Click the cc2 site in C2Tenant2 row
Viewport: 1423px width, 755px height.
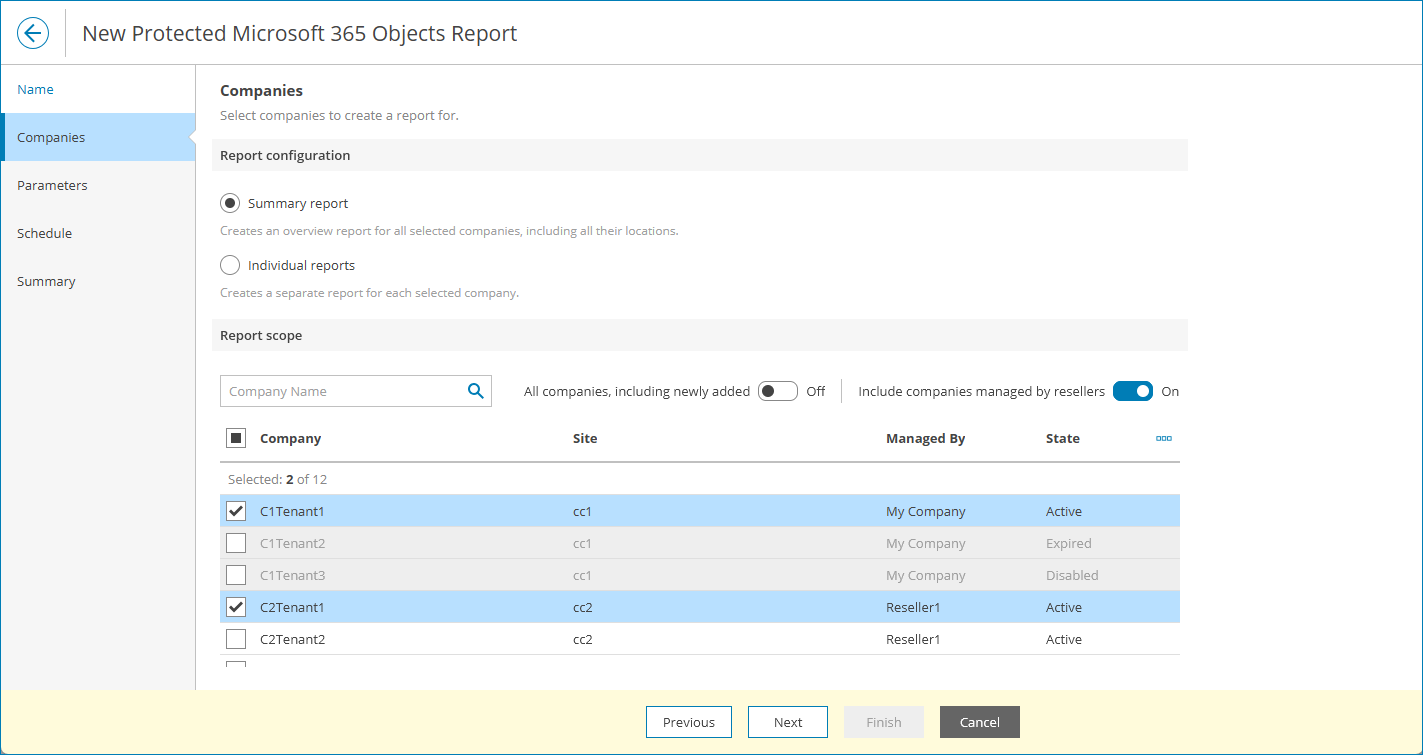click(583, 639)
